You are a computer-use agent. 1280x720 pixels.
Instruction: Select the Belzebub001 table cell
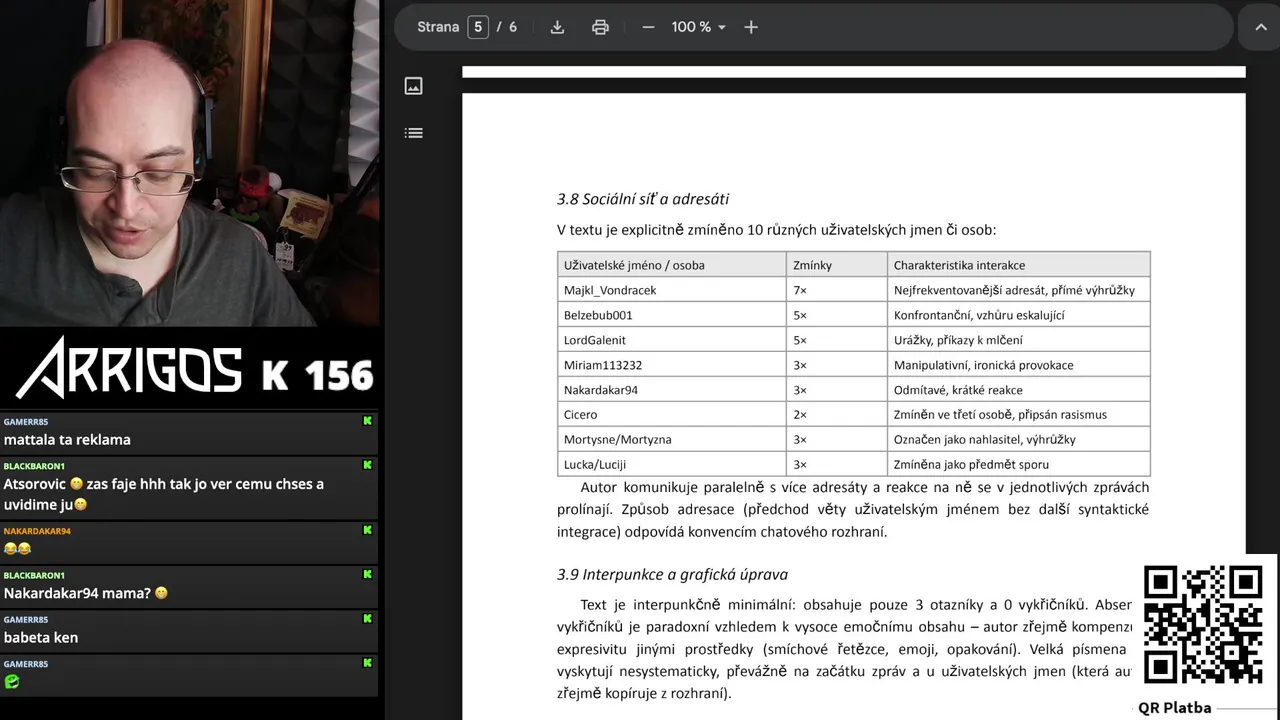click(672, 315)
